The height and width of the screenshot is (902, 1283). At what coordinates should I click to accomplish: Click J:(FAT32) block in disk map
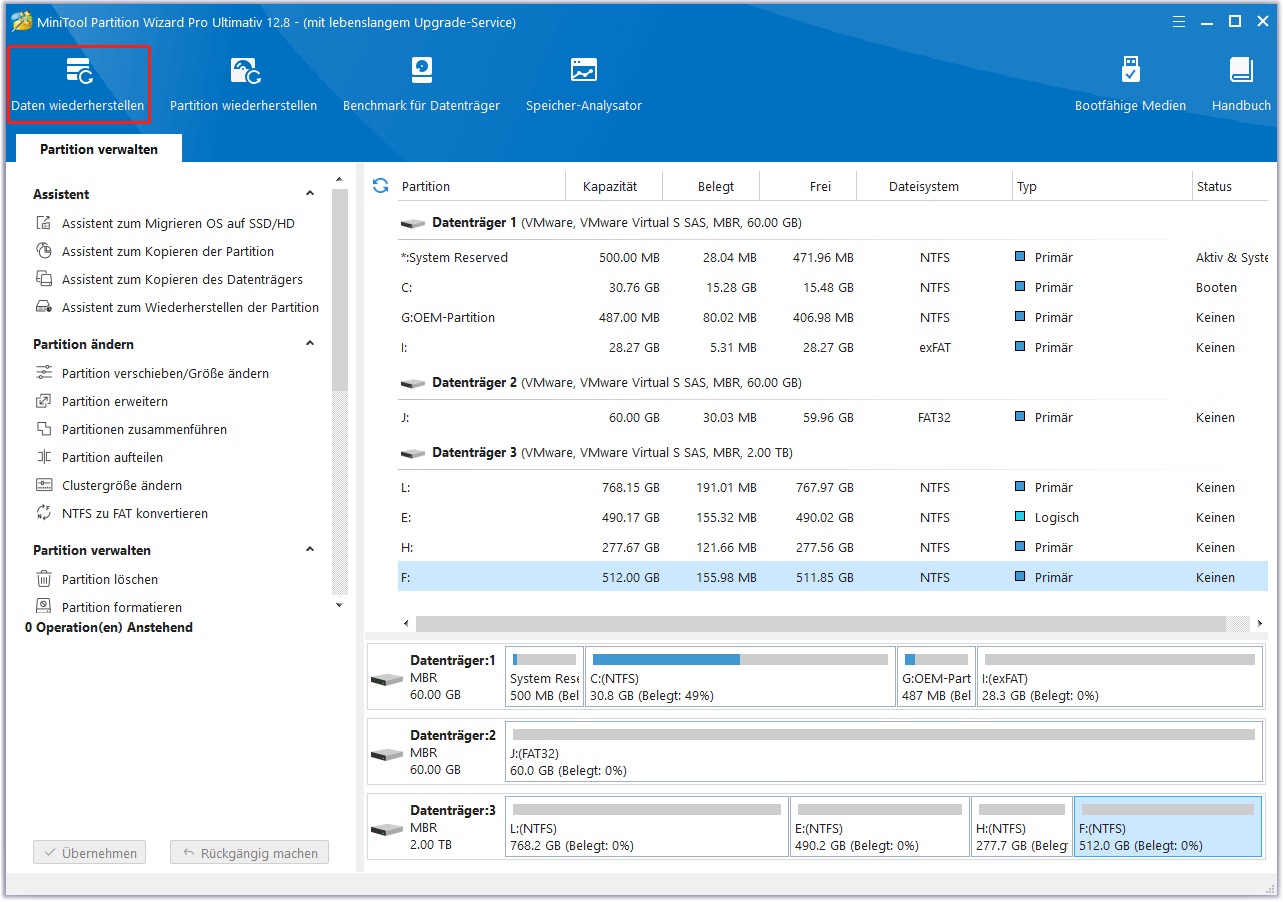(x=884, y=751)
